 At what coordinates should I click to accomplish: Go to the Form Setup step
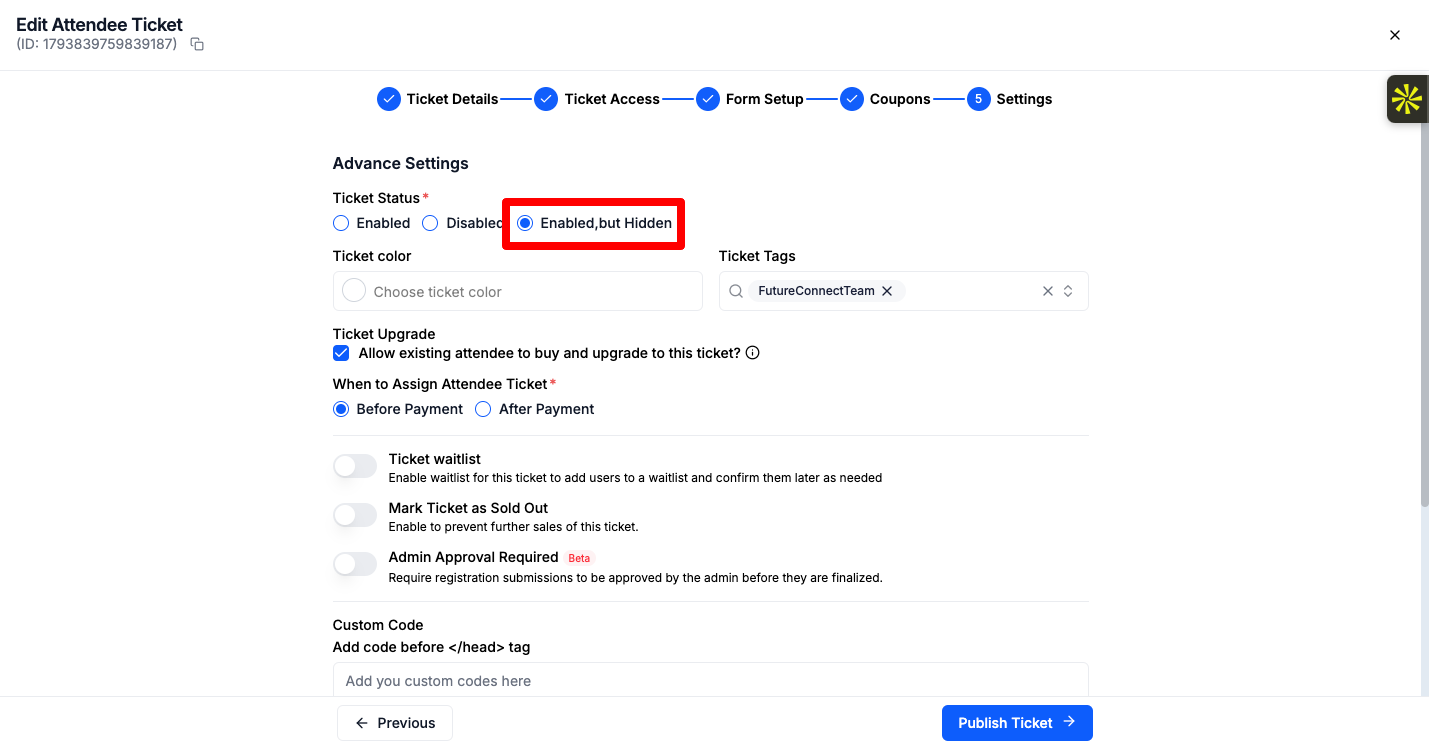tap(750, 99)
